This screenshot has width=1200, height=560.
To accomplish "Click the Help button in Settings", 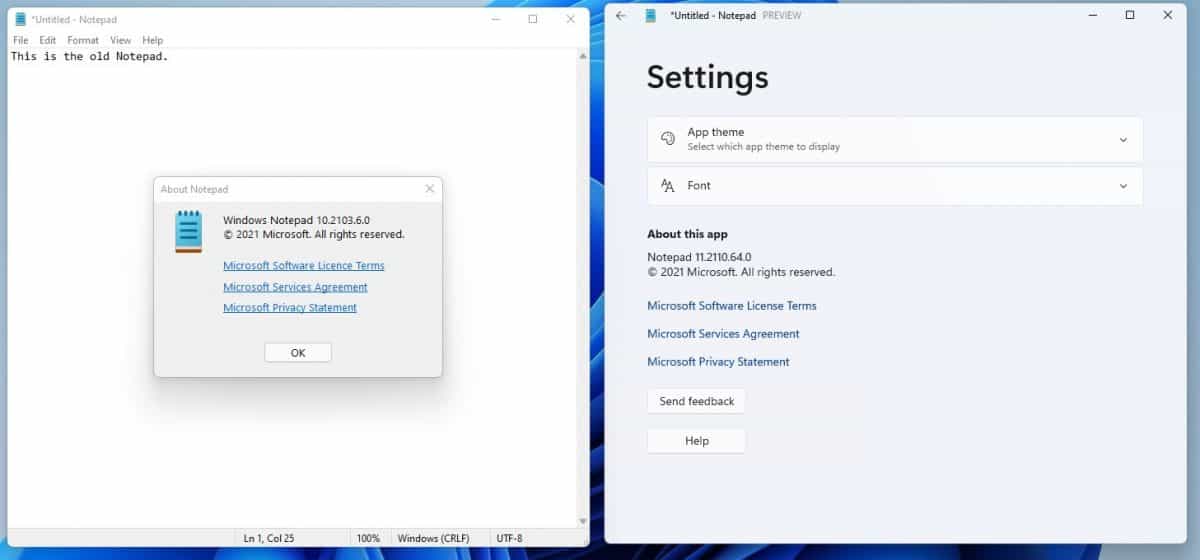I will click(x=696, y=441).
